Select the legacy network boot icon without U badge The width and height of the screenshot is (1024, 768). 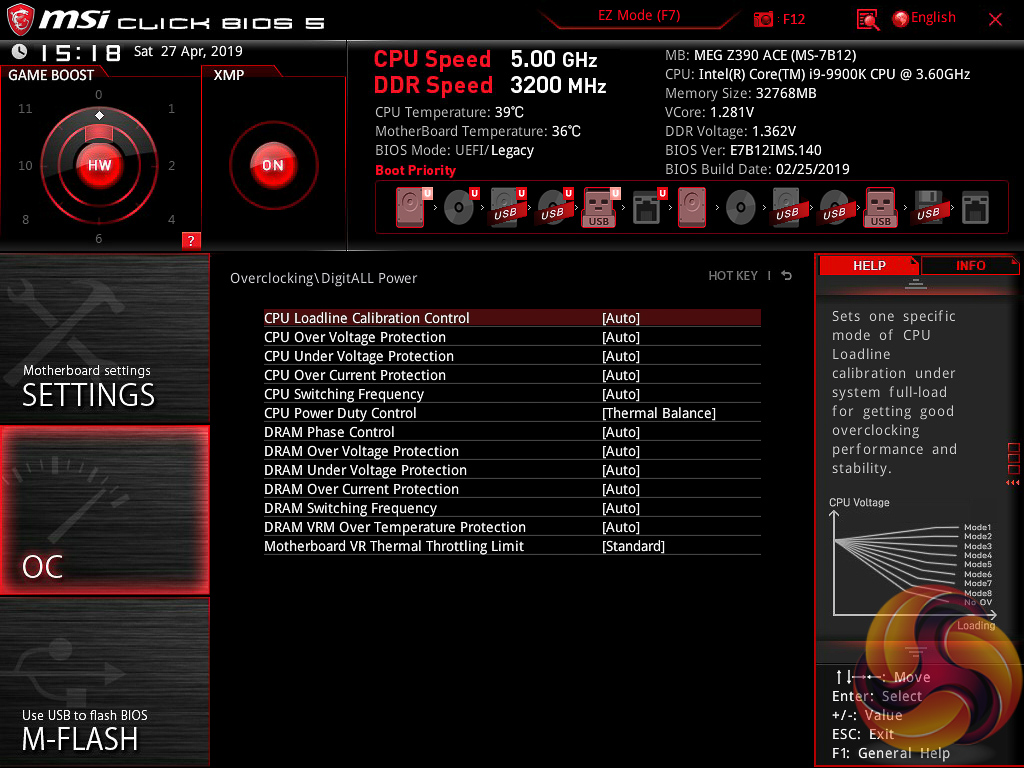(x=976, y=207)
